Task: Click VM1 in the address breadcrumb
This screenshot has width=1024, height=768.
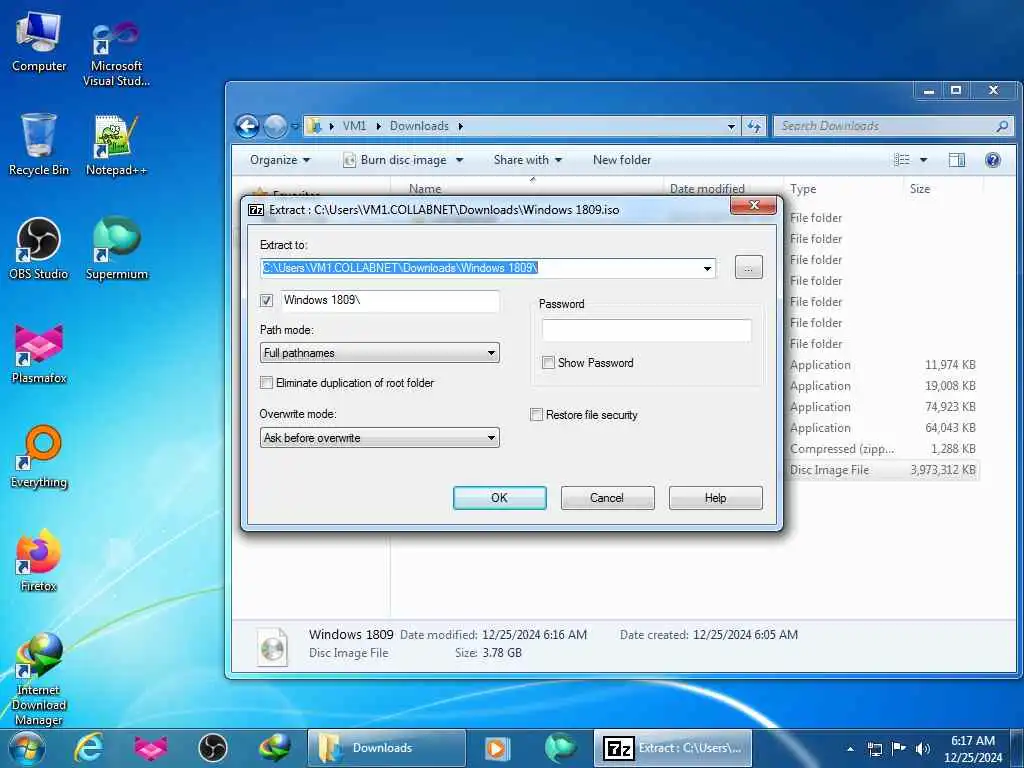Action: 354,126
